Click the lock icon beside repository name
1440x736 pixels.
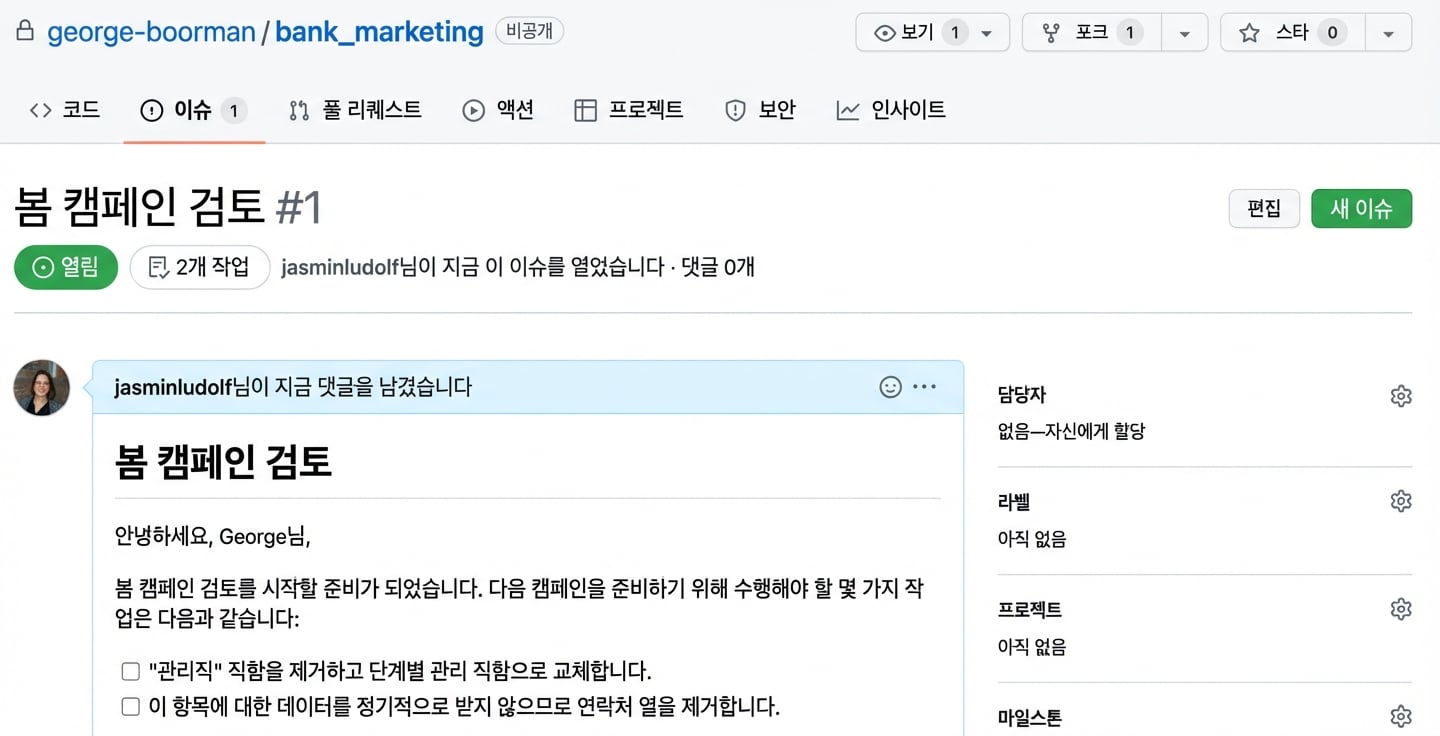point(26,31)
